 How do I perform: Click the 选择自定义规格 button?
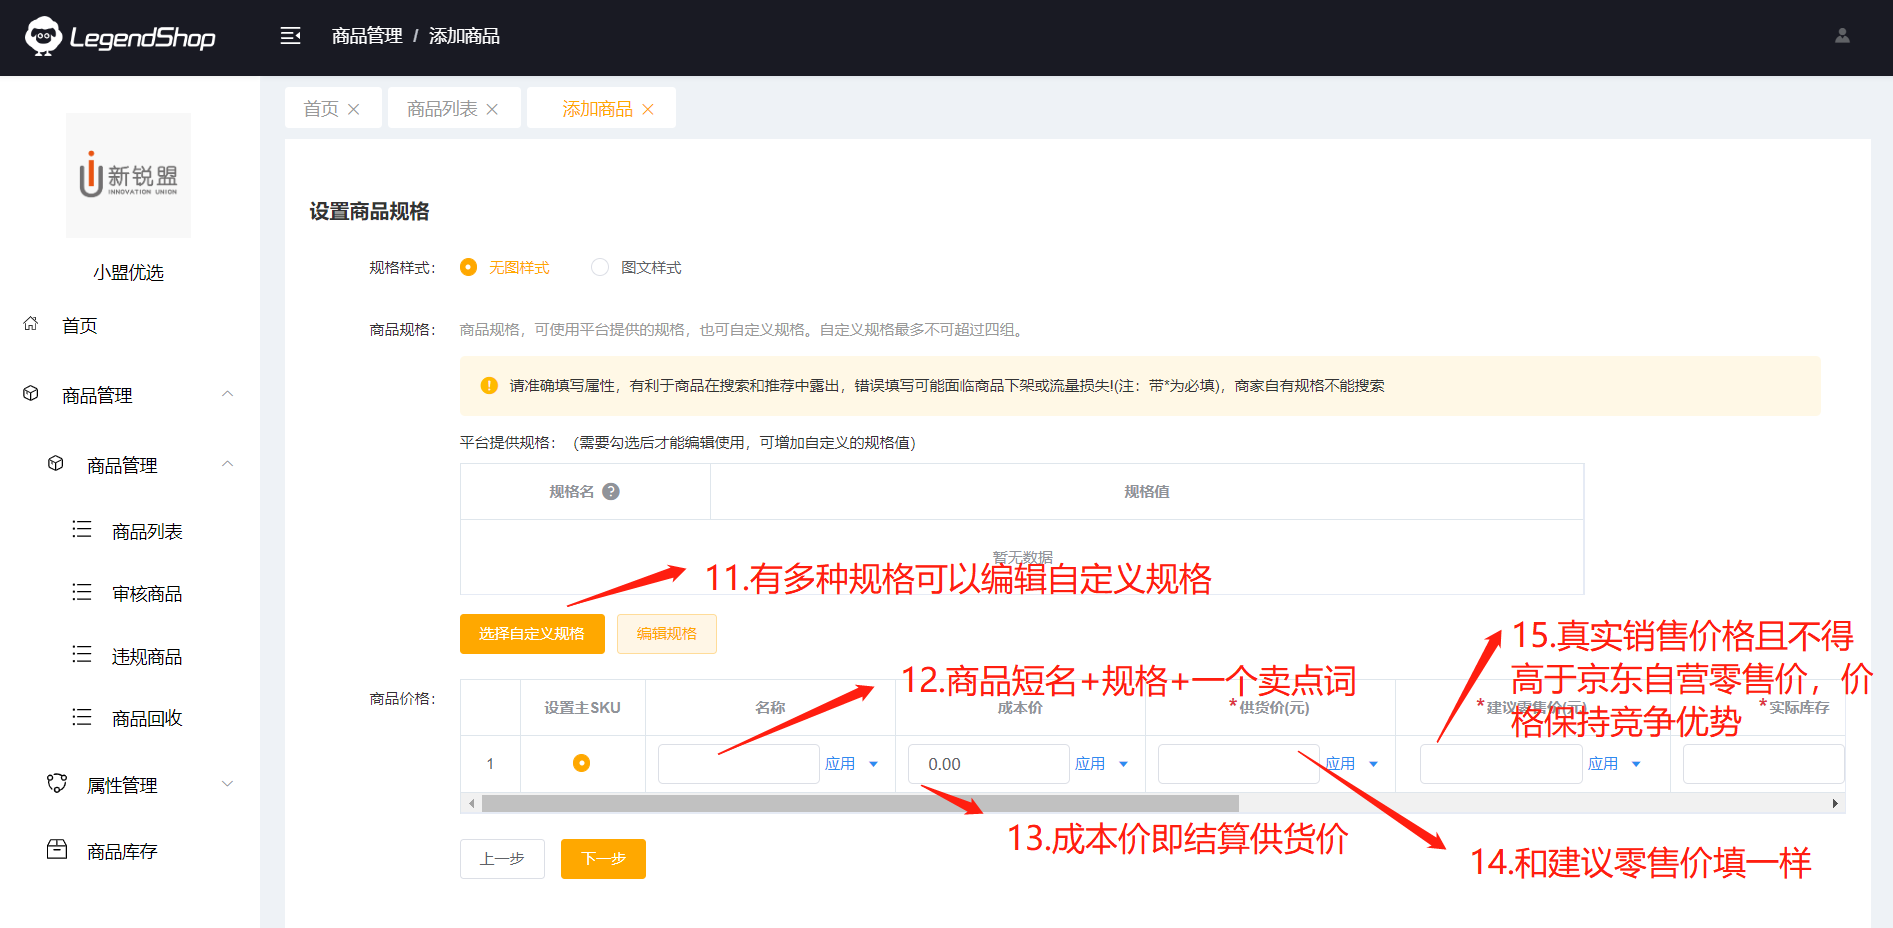point(532,634)
